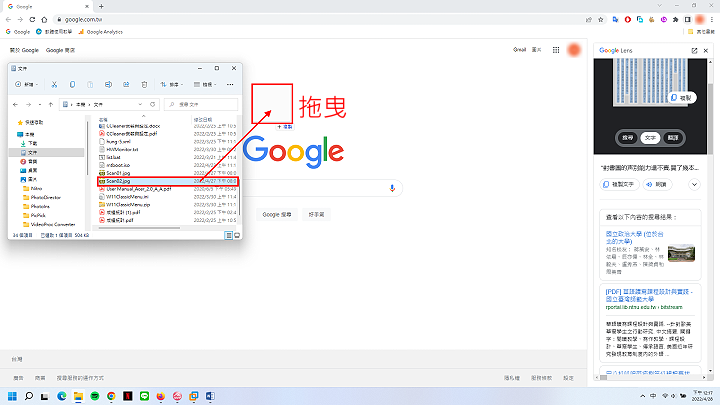
Task: Click the Share icon in Explorer toolbar
Action: 126,84
